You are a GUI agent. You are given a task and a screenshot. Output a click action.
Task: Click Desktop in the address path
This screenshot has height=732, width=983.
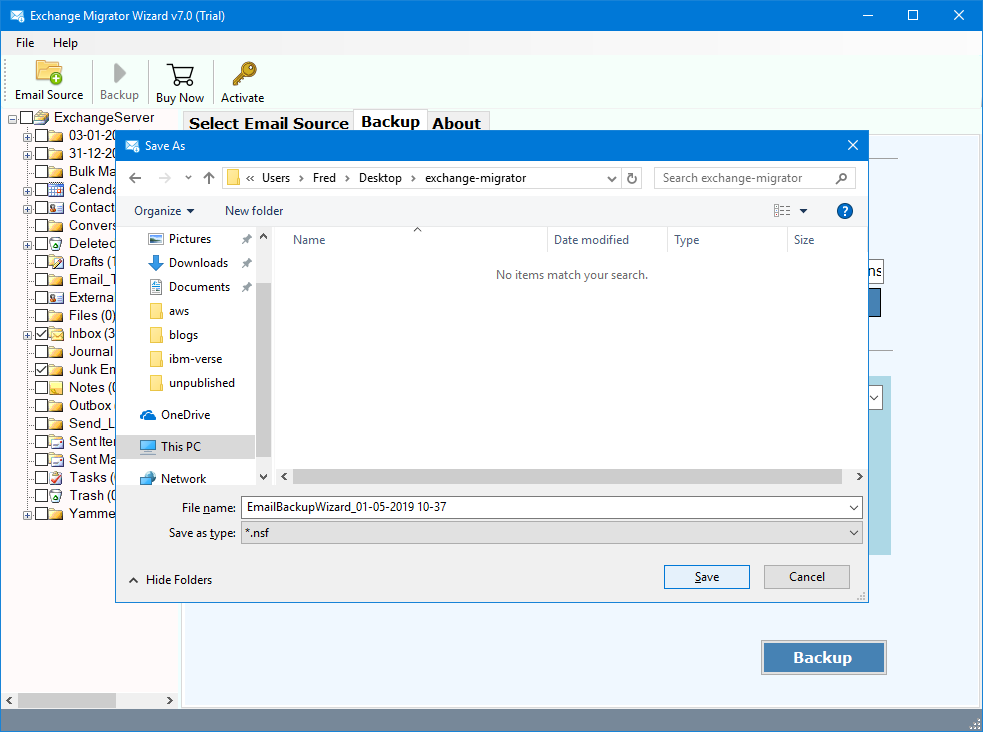tap(380, 178)
